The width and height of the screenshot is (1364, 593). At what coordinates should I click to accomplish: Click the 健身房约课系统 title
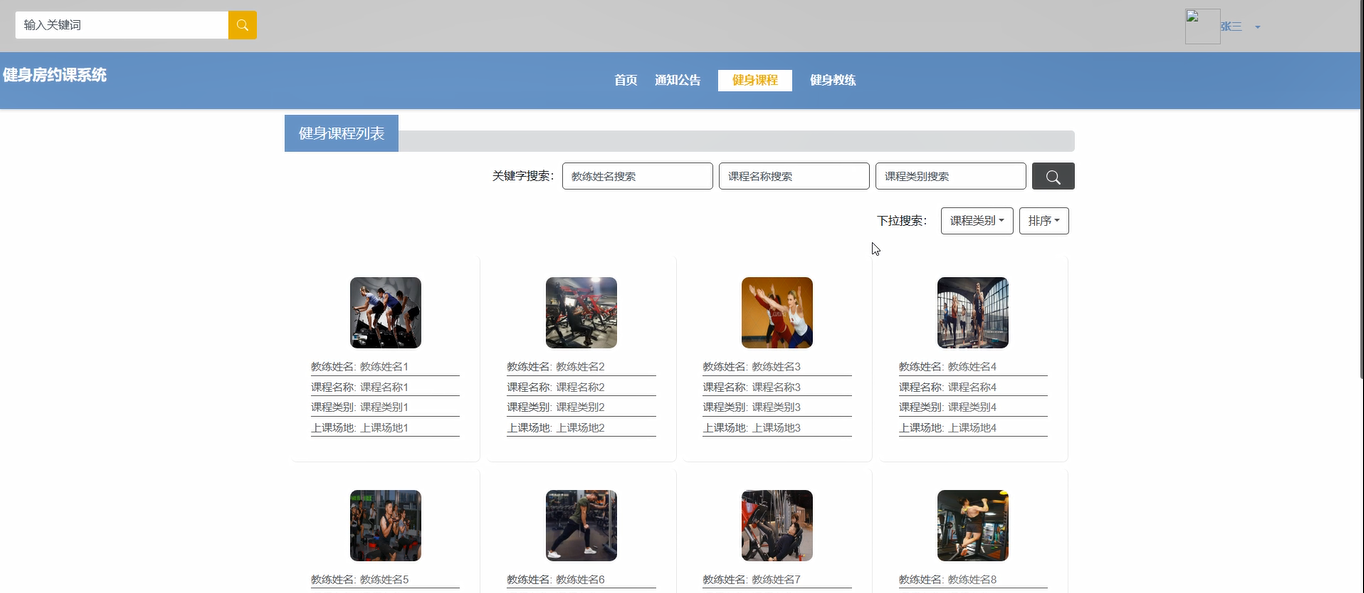(x=55, y=75)
